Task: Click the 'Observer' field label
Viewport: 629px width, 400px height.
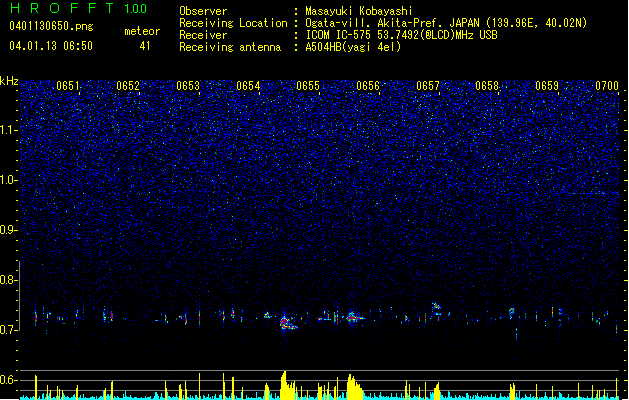Action: [203, 11]
